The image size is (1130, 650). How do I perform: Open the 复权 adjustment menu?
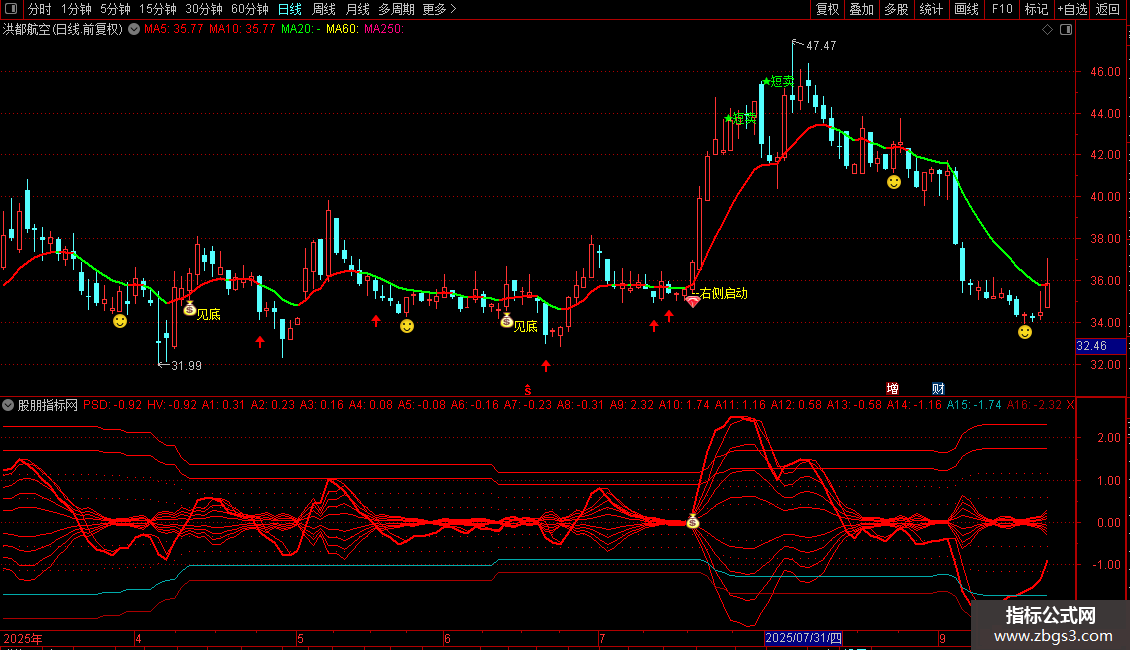tap(827, 9)
